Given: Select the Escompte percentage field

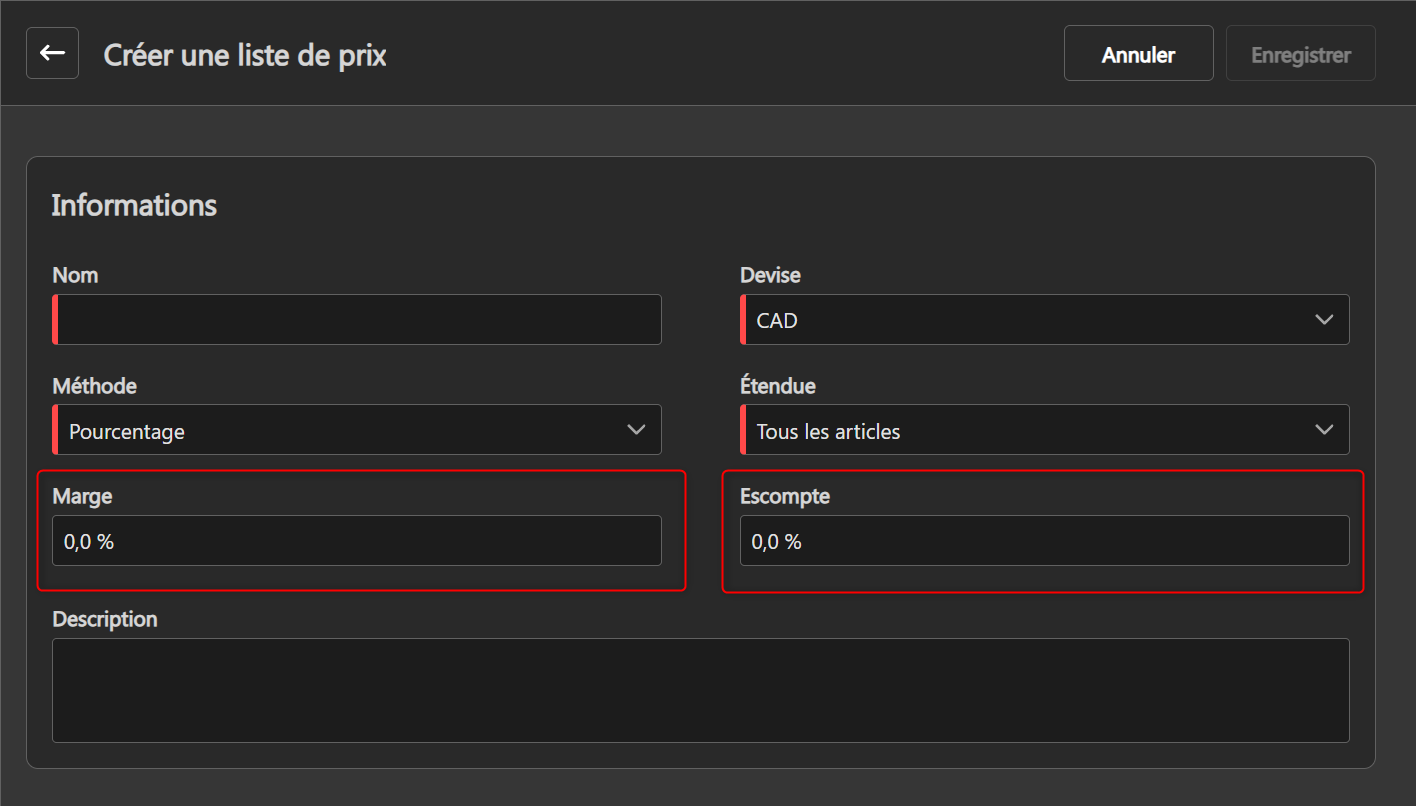Looking at the screenshot, I should pos(1044,541).
